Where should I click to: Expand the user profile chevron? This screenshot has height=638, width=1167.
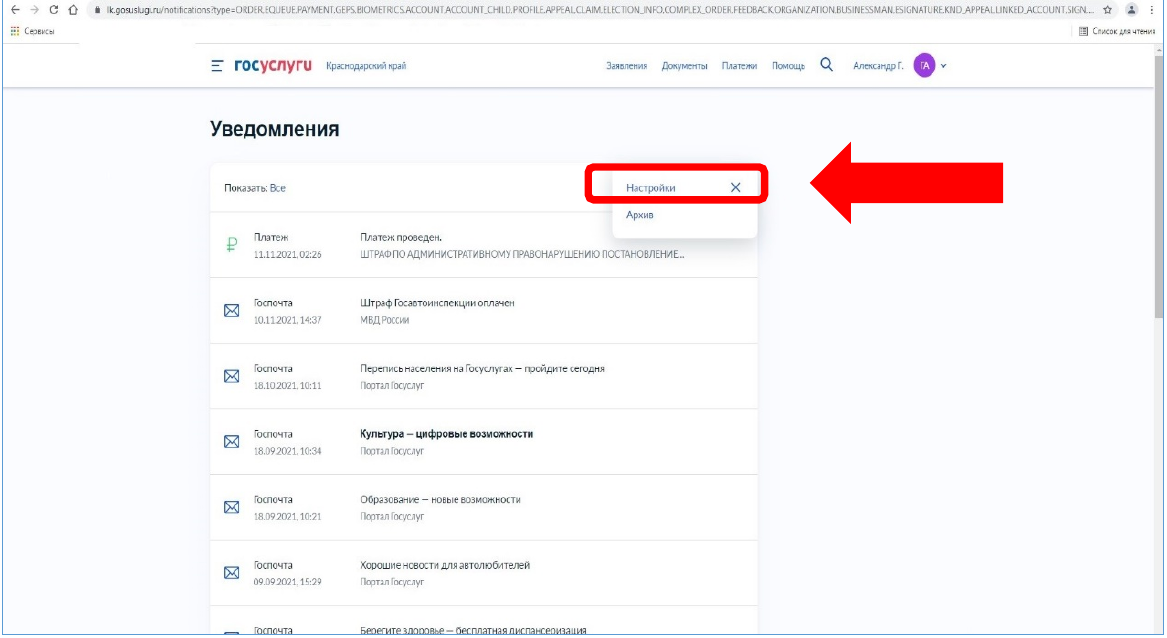point(943,66)
